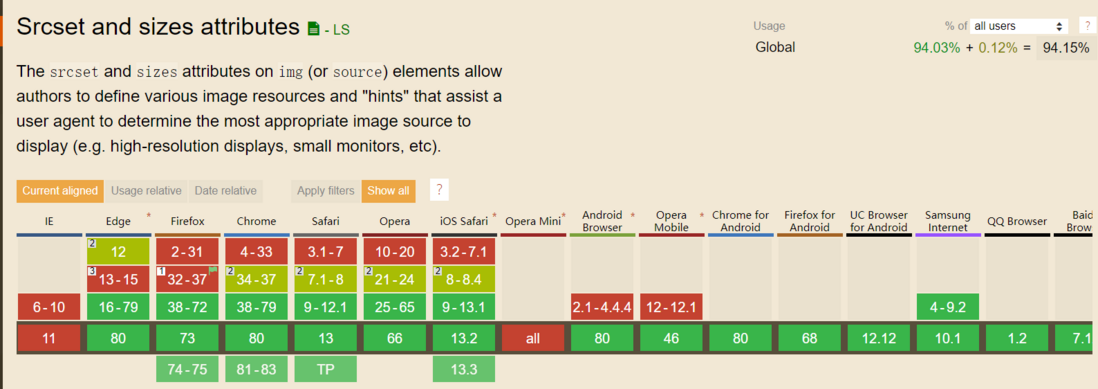Select the Opera Mini all cell

[x=533, y=339]
